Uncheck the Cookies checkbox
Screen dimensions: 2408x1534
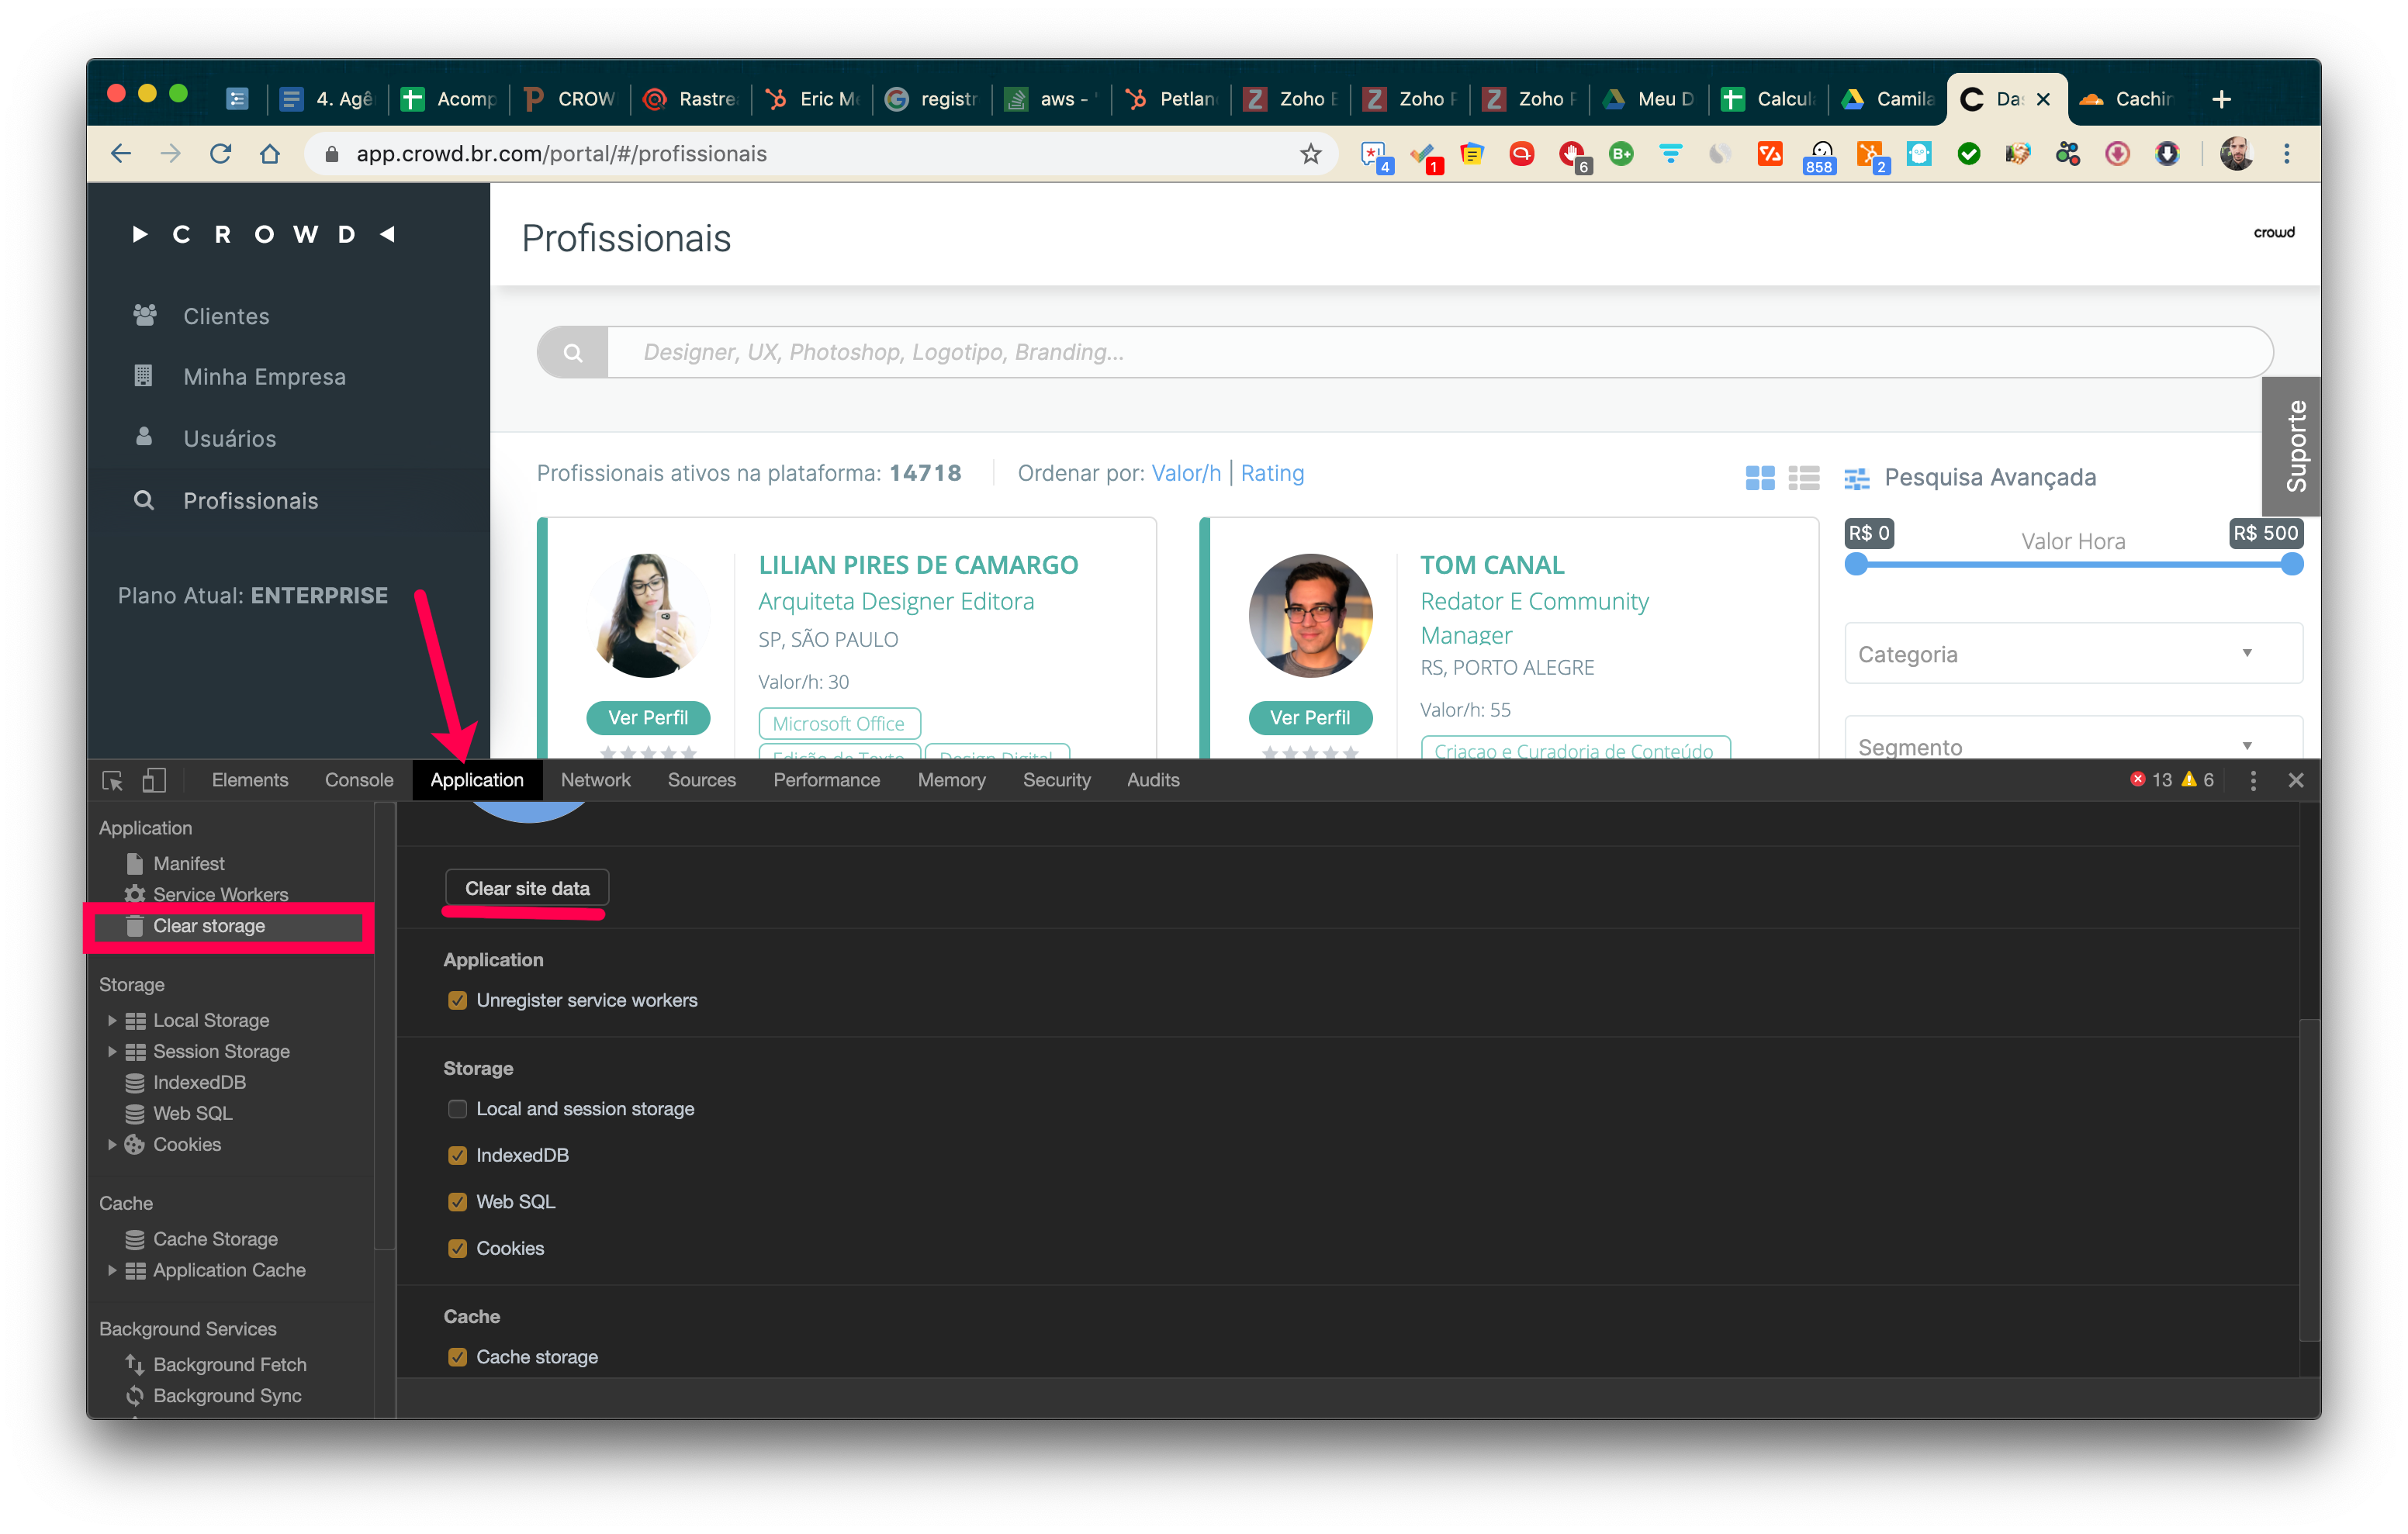[458, 1248]
